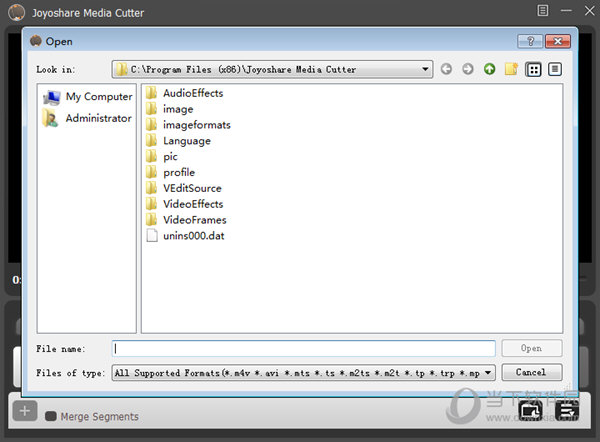Switch to icon list view mode

533,69
